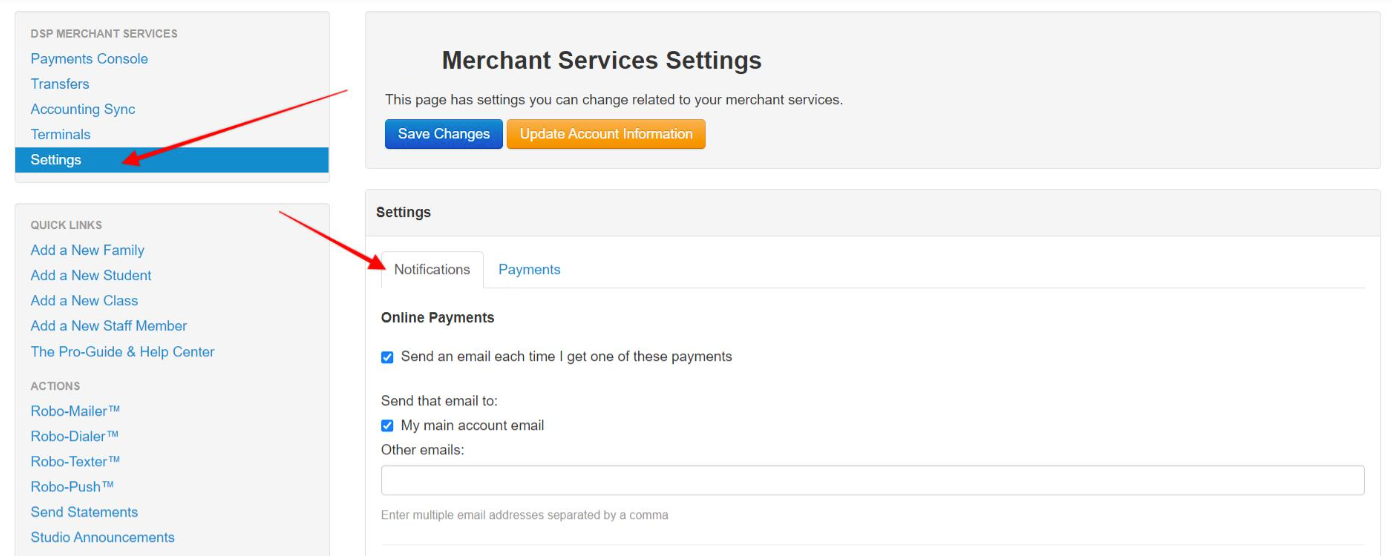
Task: Click Update Account Information button
Action: point(606,134)
